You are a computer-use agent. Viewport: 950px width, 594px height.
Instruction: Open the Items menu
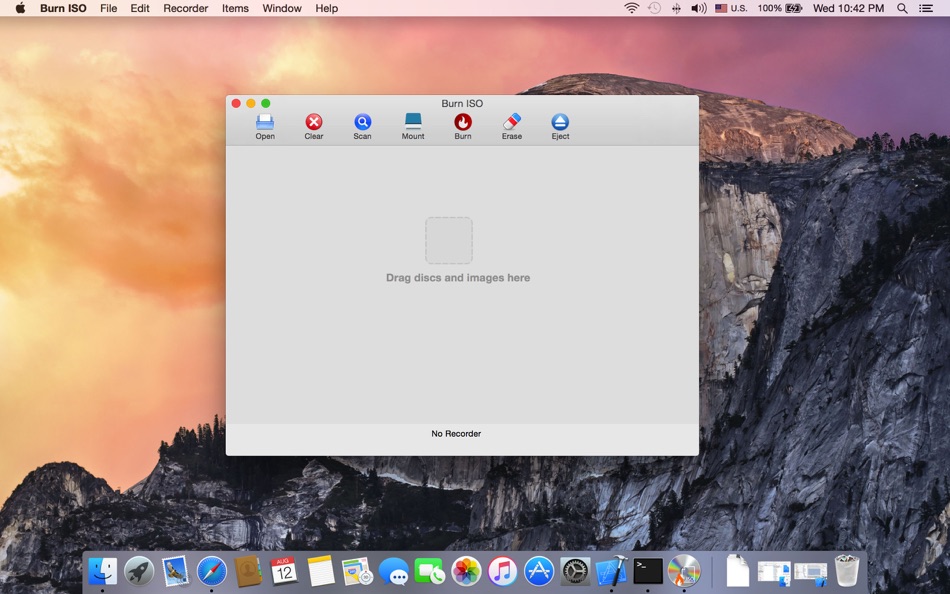pyautogui.click(x=235, y=8)
